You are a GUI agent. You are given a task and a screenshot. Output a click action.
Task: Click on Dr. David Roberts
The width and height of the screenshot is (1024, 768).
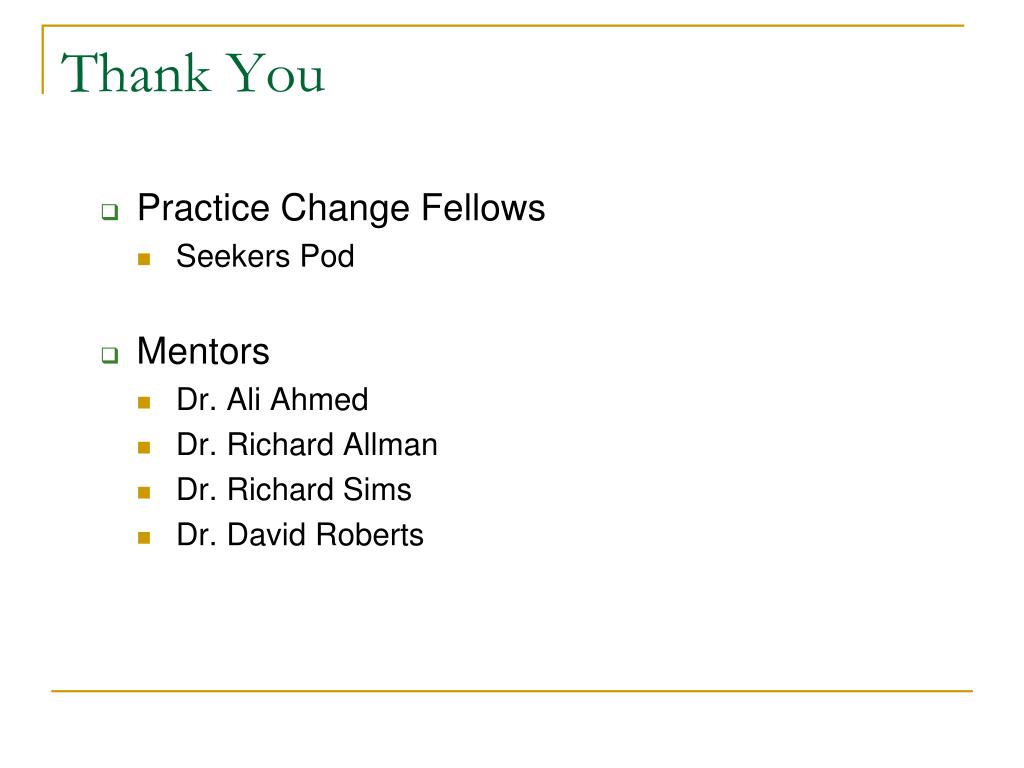[300, 535]
